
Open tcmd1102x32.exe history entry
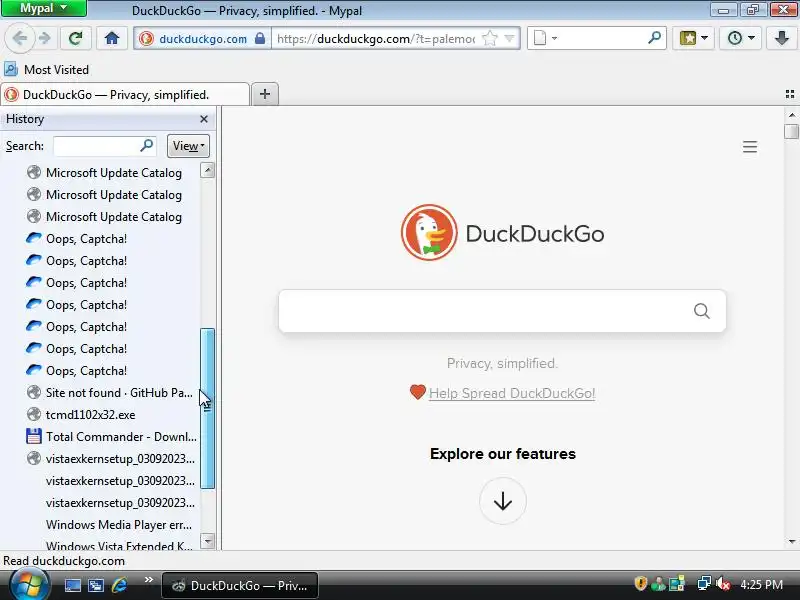click(82, 415)
